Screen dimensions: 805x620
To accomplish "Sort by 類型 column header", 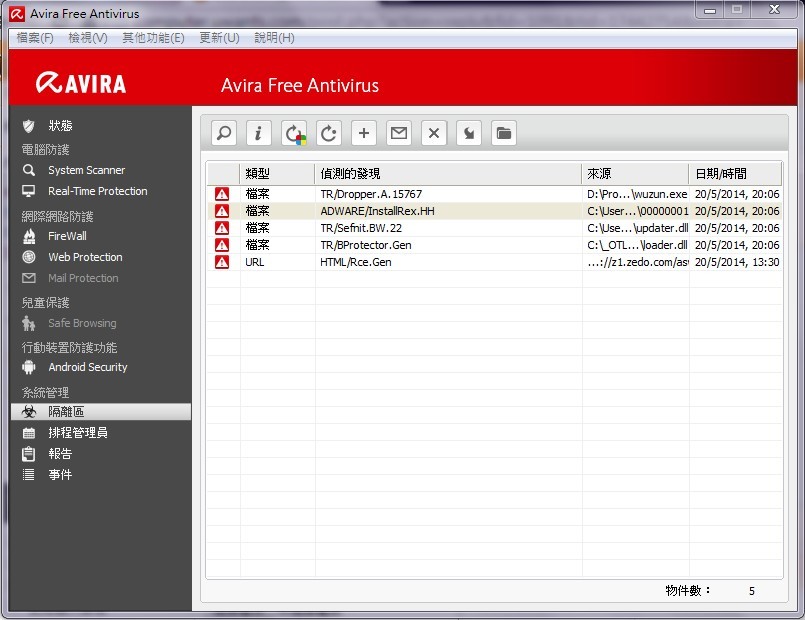I will coord(277,174).
